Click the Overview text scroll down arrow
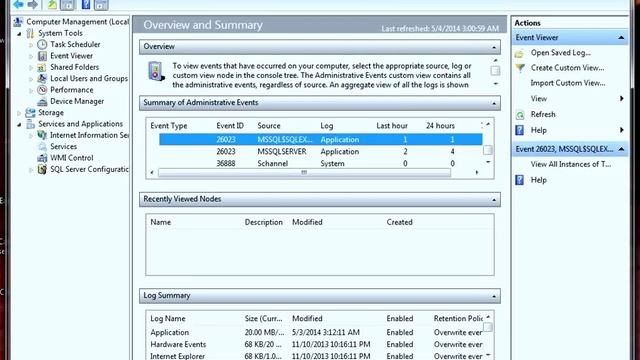The image size is (640, 360). pyautogui.click(x=496, y=84)
